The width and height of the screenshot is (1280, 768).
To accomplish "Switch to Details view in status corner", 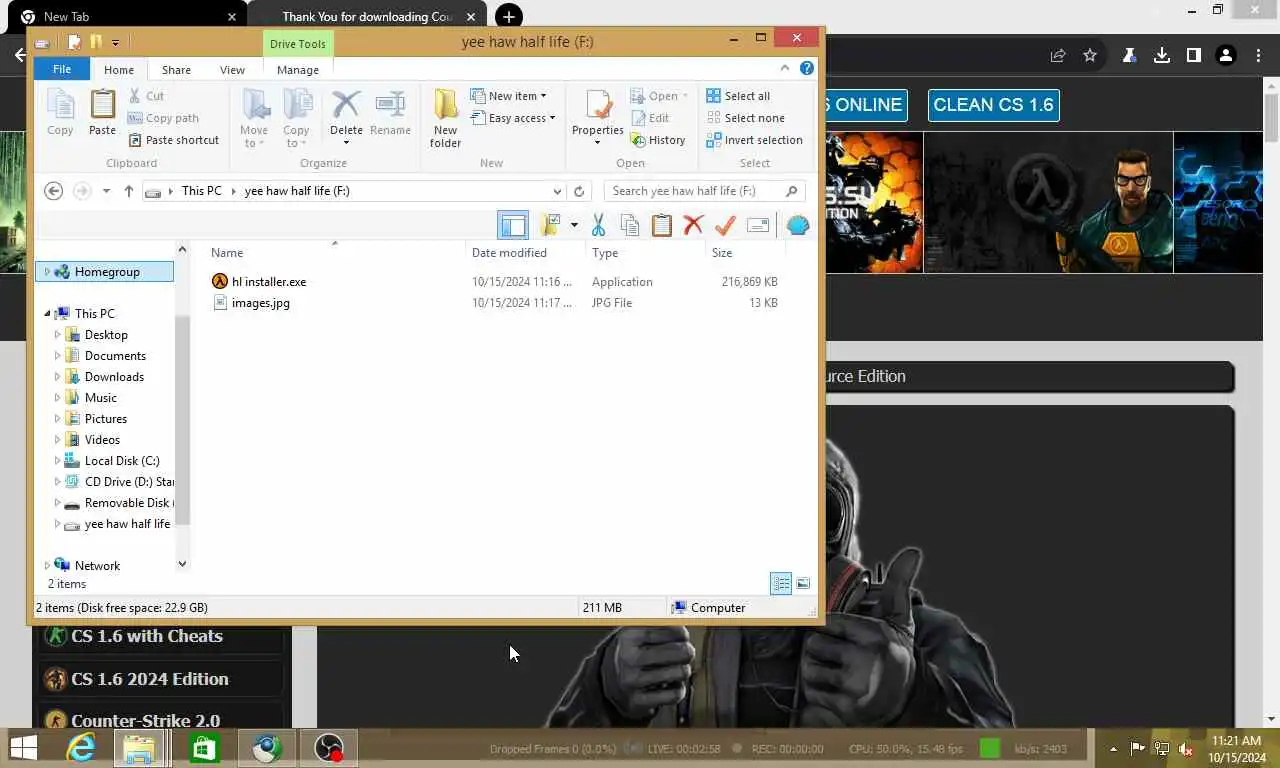I will pos(781,583).
